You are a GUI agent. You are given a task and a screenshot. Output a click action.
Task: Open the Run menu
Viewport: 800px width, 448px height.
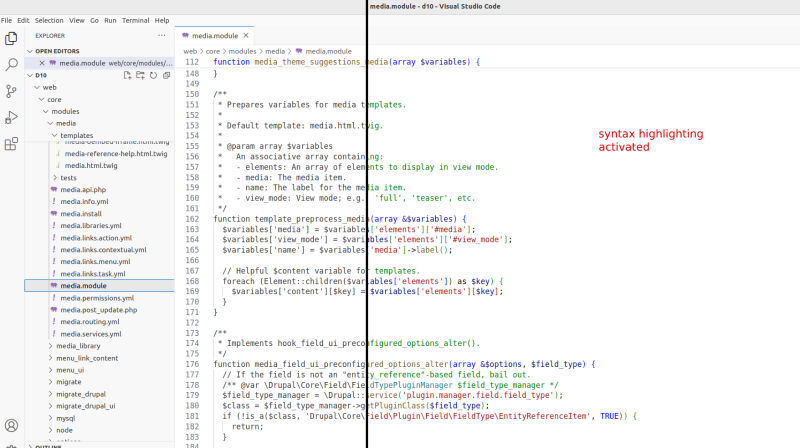(110, 20)
